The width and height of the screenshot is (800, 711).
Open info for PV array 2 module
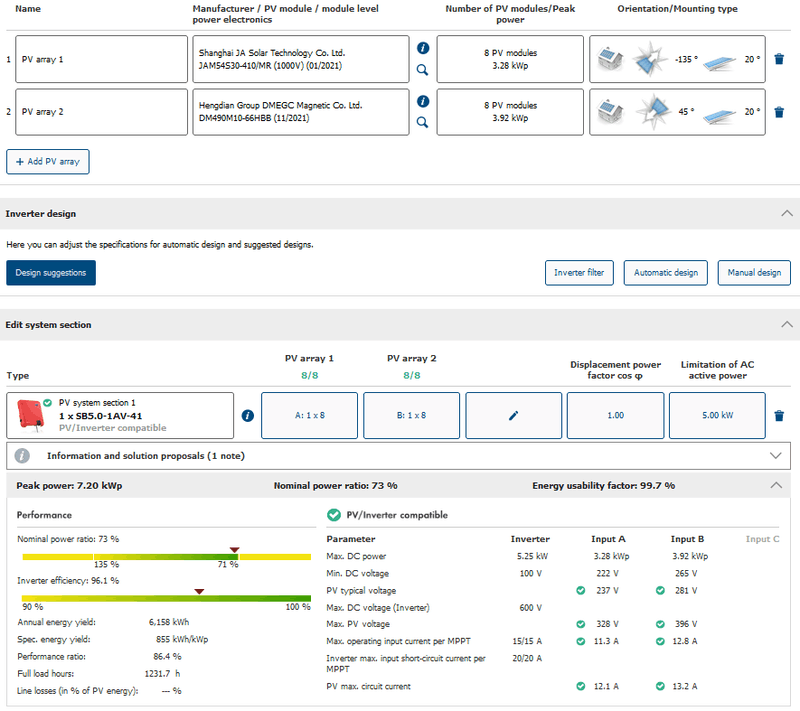[422, 101]
